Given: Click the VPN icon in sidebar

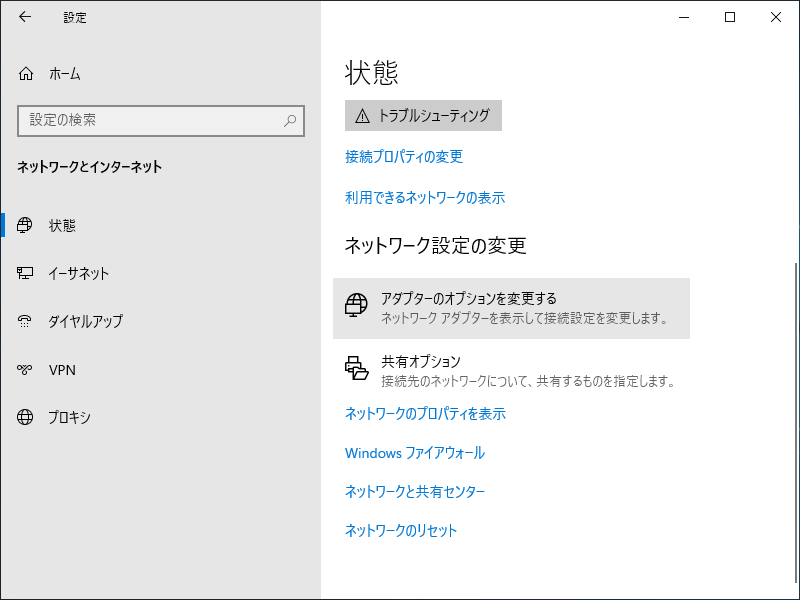Looking at the screenshot, I should click(24, 369).
